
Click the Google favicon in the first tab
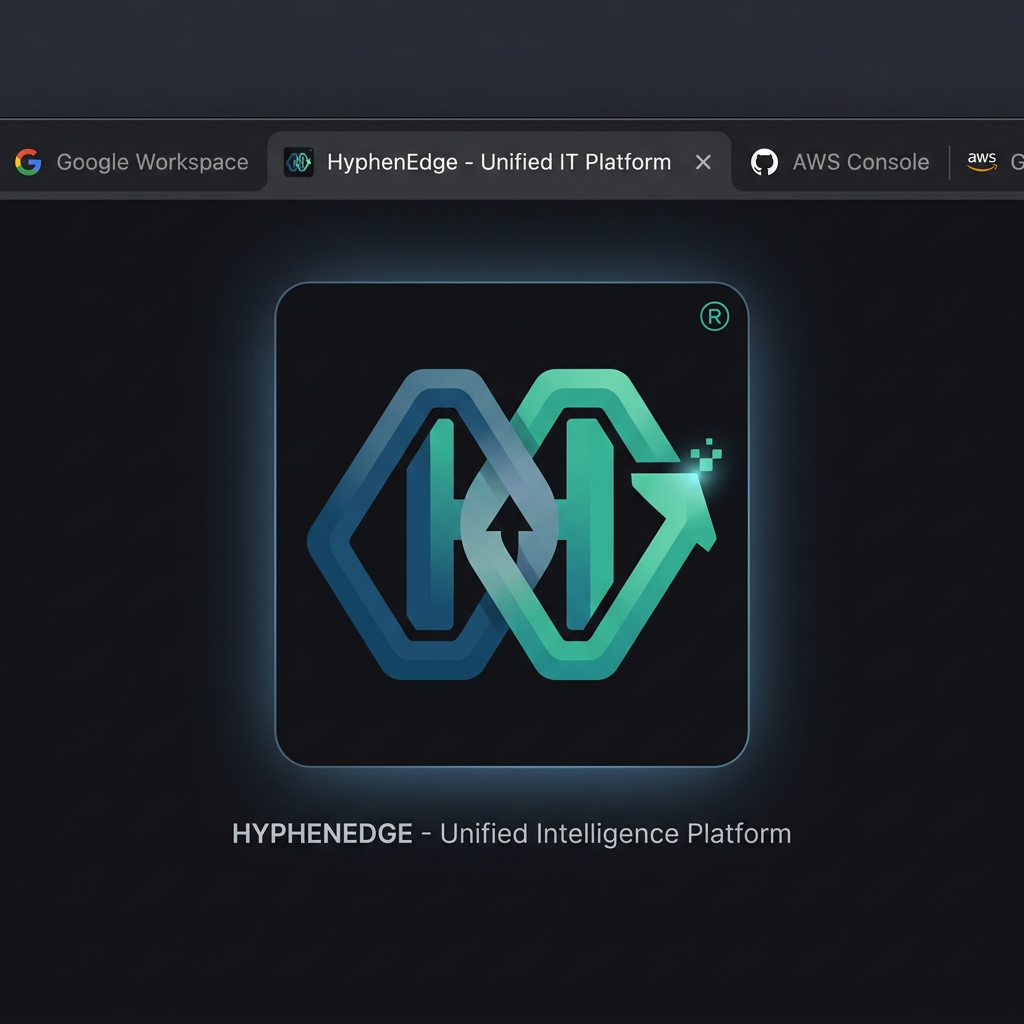28,162
